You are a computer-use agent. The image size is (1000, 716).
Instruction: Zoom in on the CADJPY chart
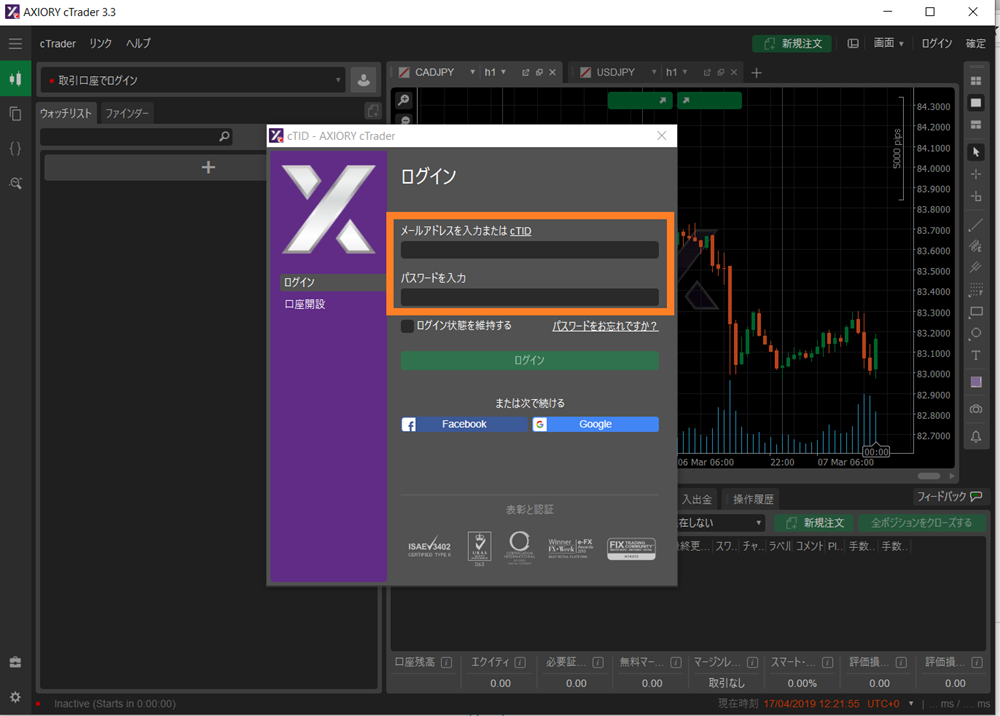[x=404, y=100]
